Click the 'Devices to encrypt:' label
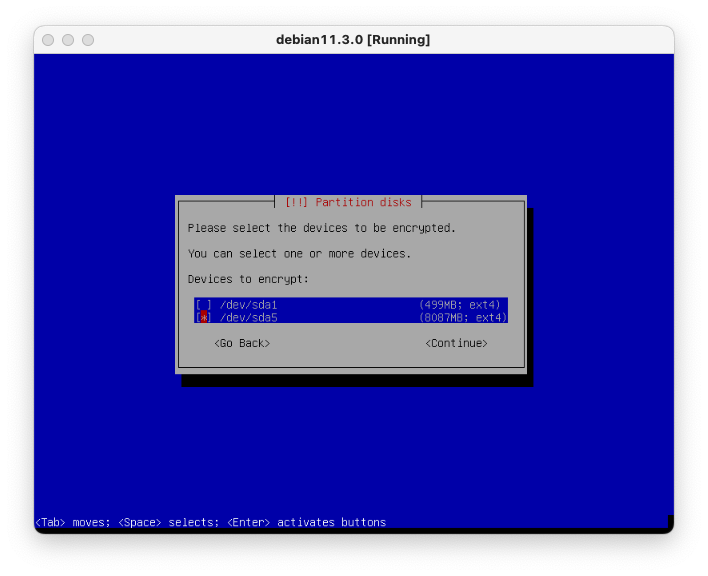708x576 pixels. click(248, 279)
